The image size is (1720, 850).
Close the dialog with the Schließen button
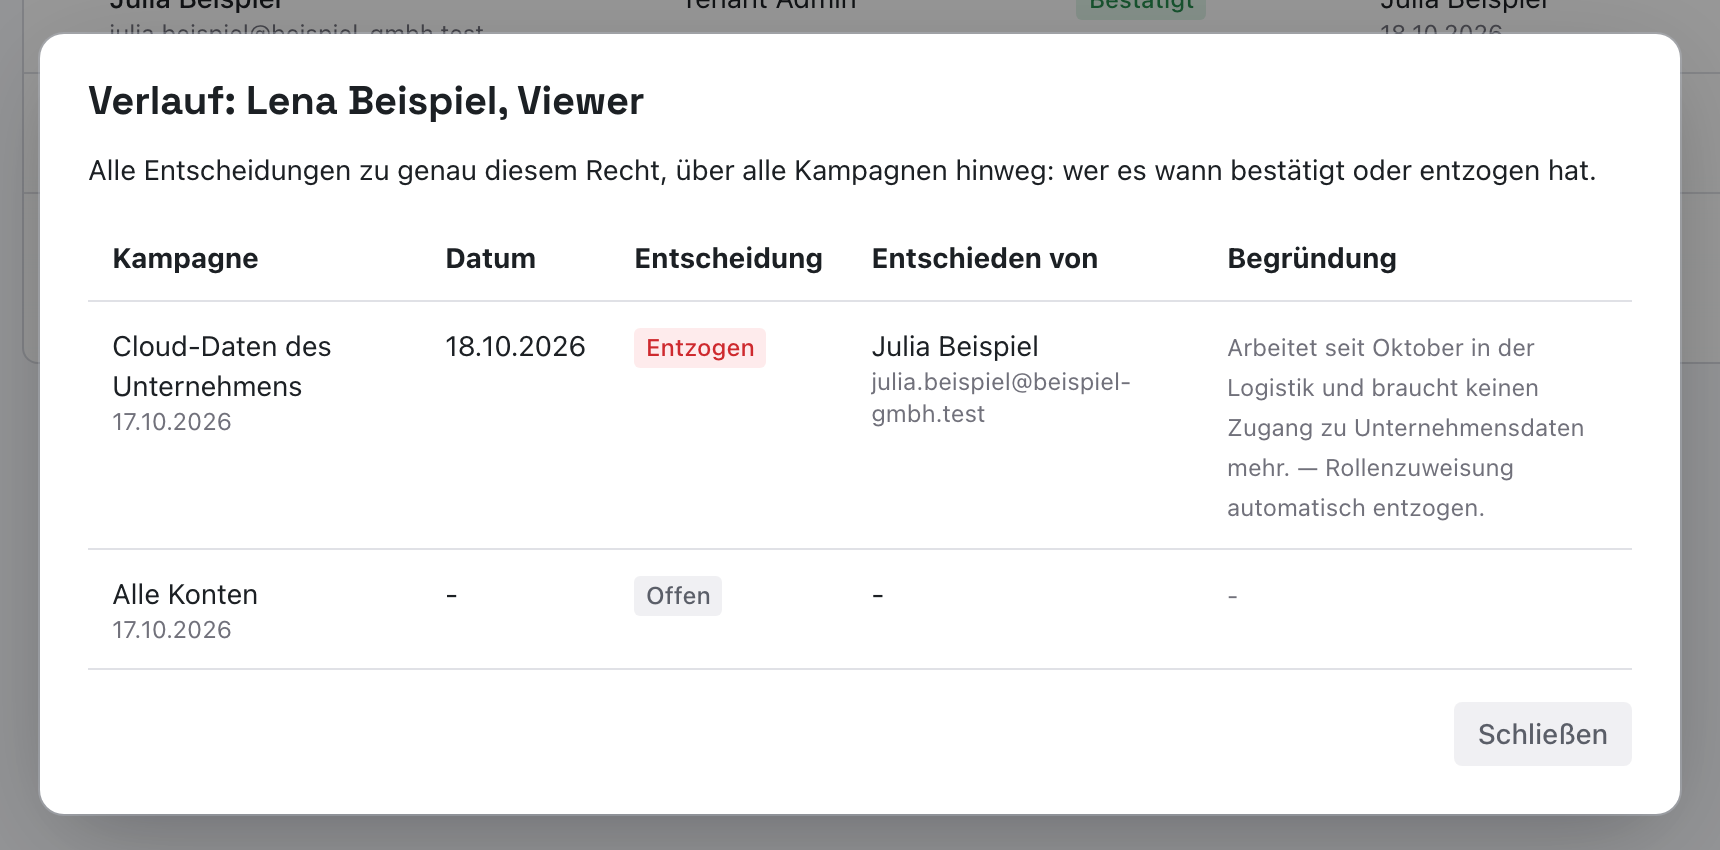point(1542,734)
